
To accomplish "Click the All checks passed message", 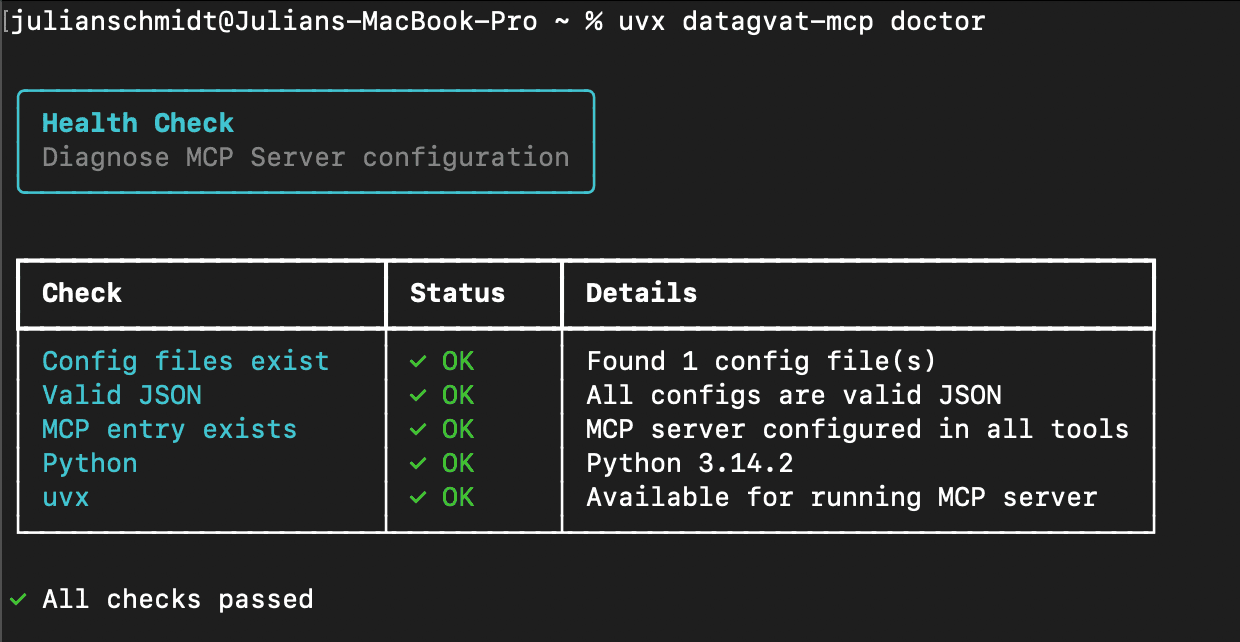I will click(x=177, y=598).
